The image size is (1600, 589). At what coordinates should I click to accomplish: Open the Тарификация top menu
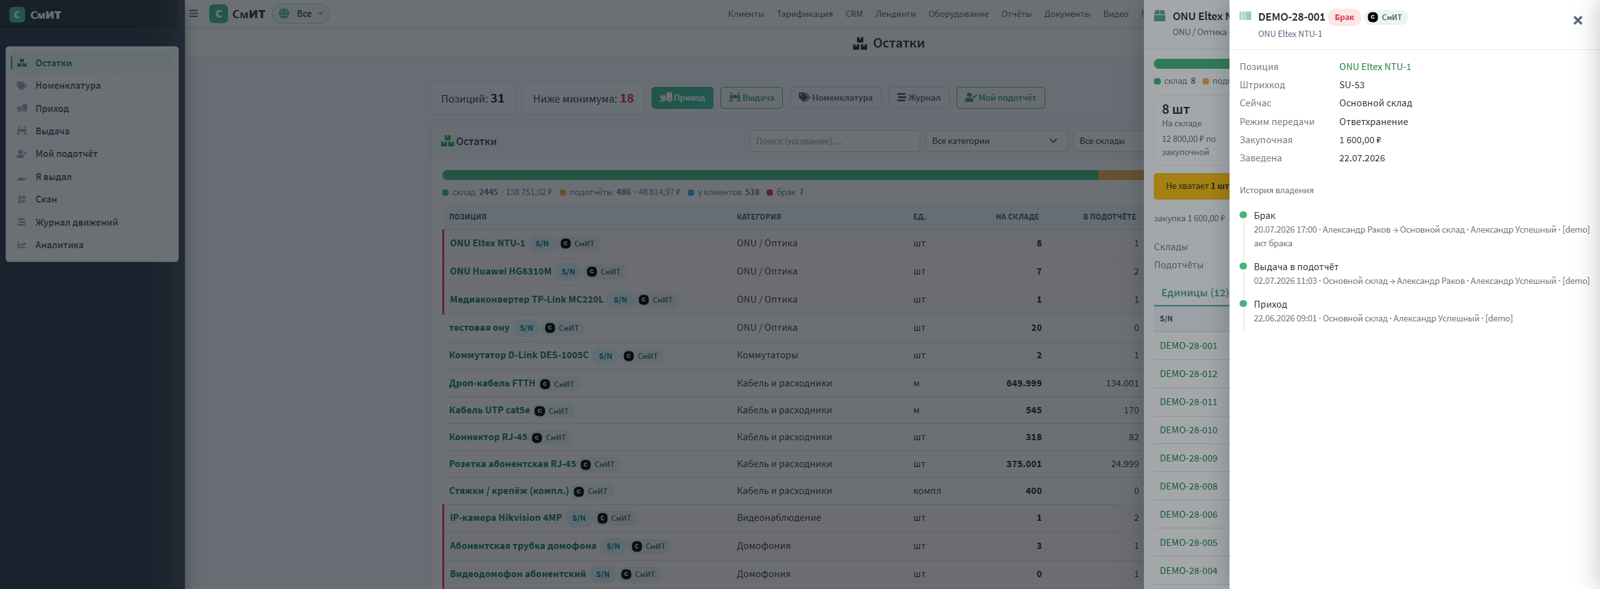pos(805,14)
